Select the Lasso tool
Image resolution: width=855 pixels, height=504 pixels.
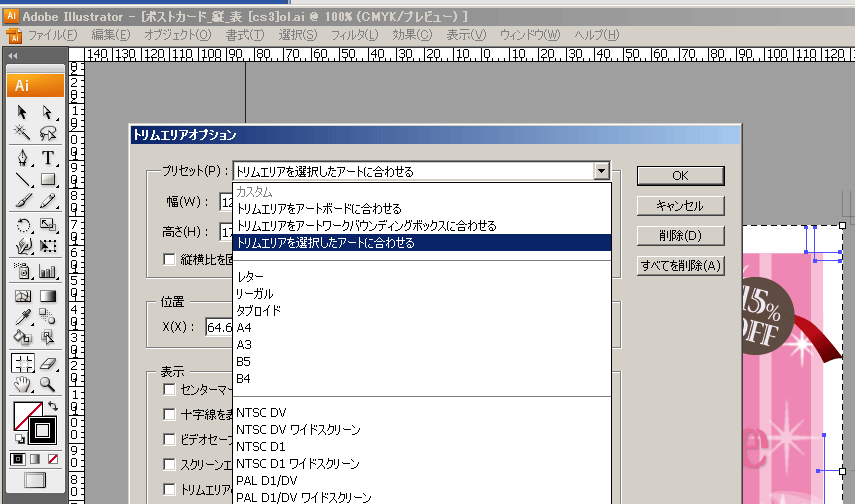click(x=48, y=133)
